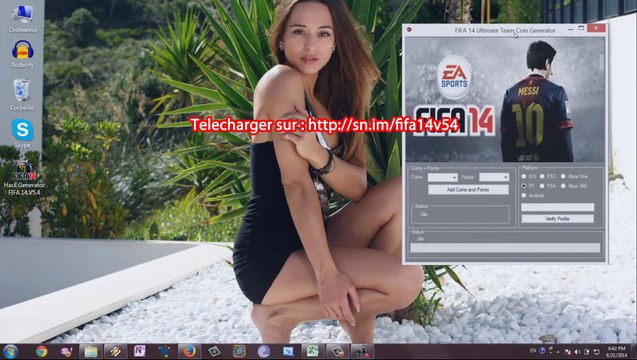637x360 pixels.
Task: Open Google Chrome from the taskbar
Action: (x=41, y=351)
